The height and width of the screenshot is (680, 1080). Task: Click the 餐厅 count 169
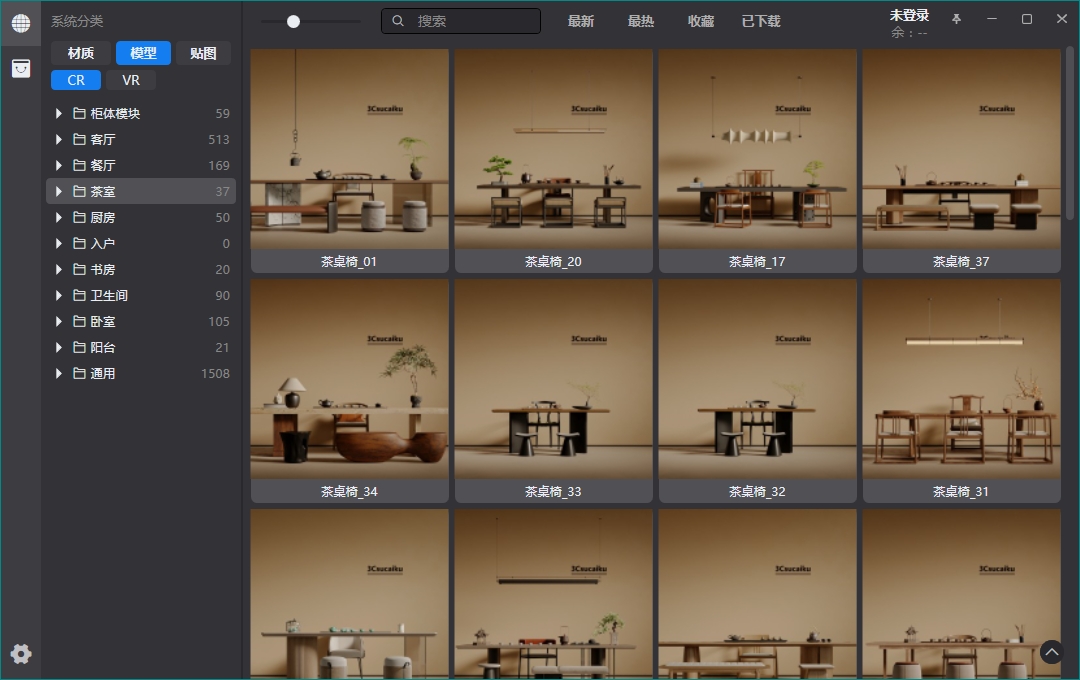219,165
